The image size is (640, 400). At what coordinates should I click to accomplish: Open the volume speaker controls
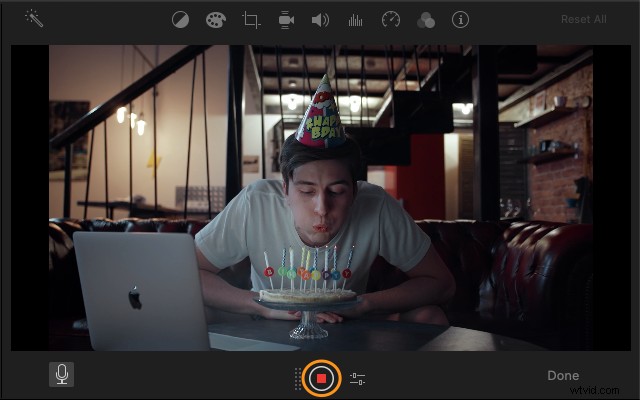tap(320, 20)
